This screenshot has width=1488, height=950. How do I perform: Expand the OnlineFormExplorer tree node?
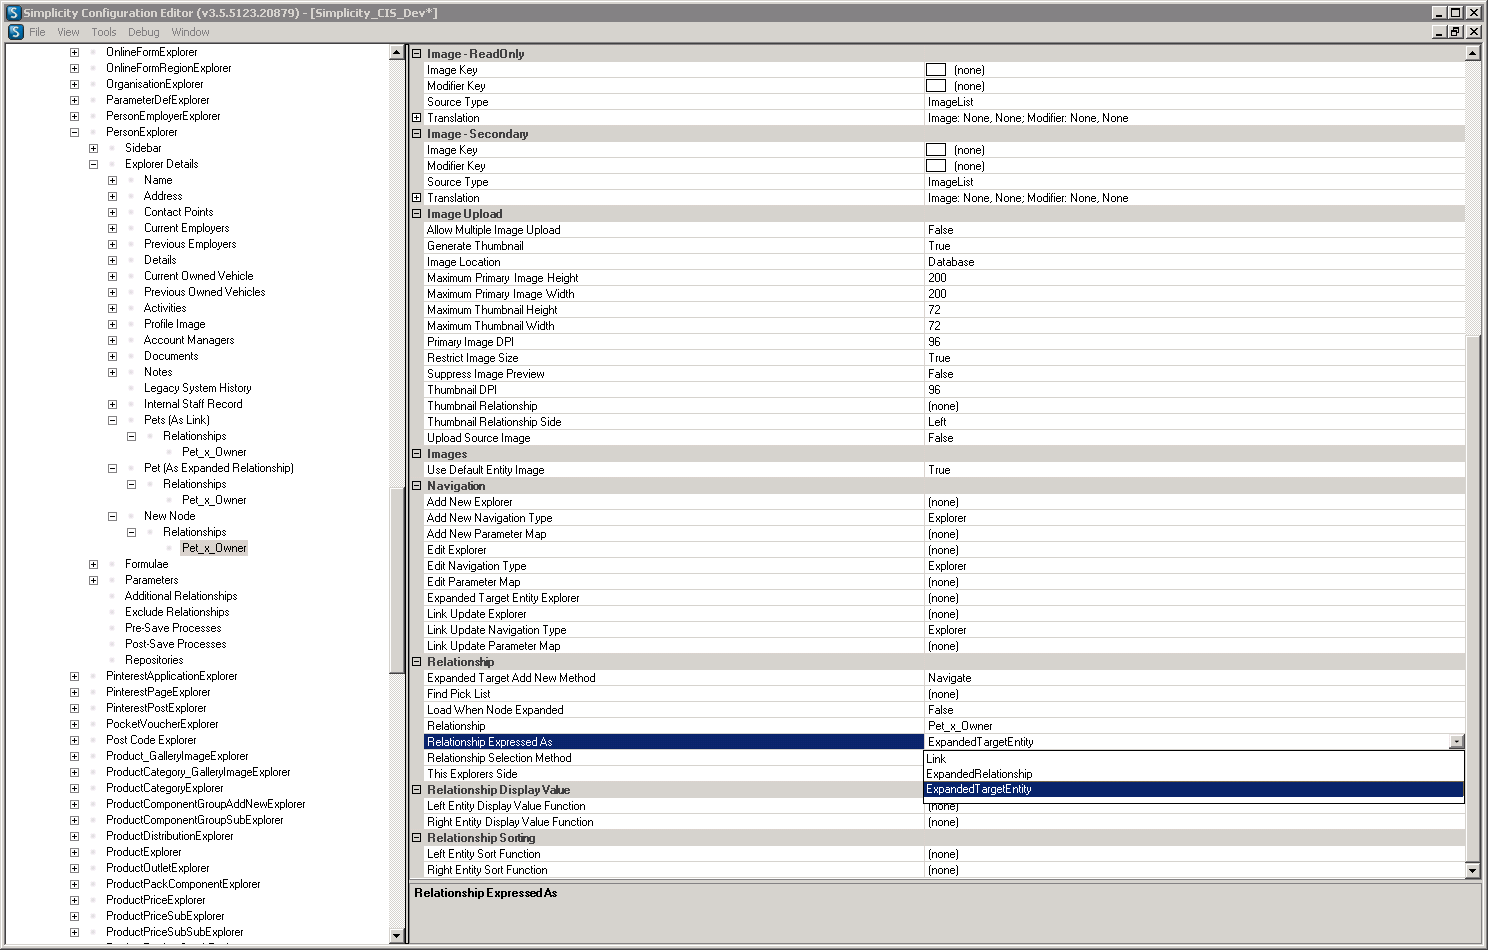[x=74, y=52]
